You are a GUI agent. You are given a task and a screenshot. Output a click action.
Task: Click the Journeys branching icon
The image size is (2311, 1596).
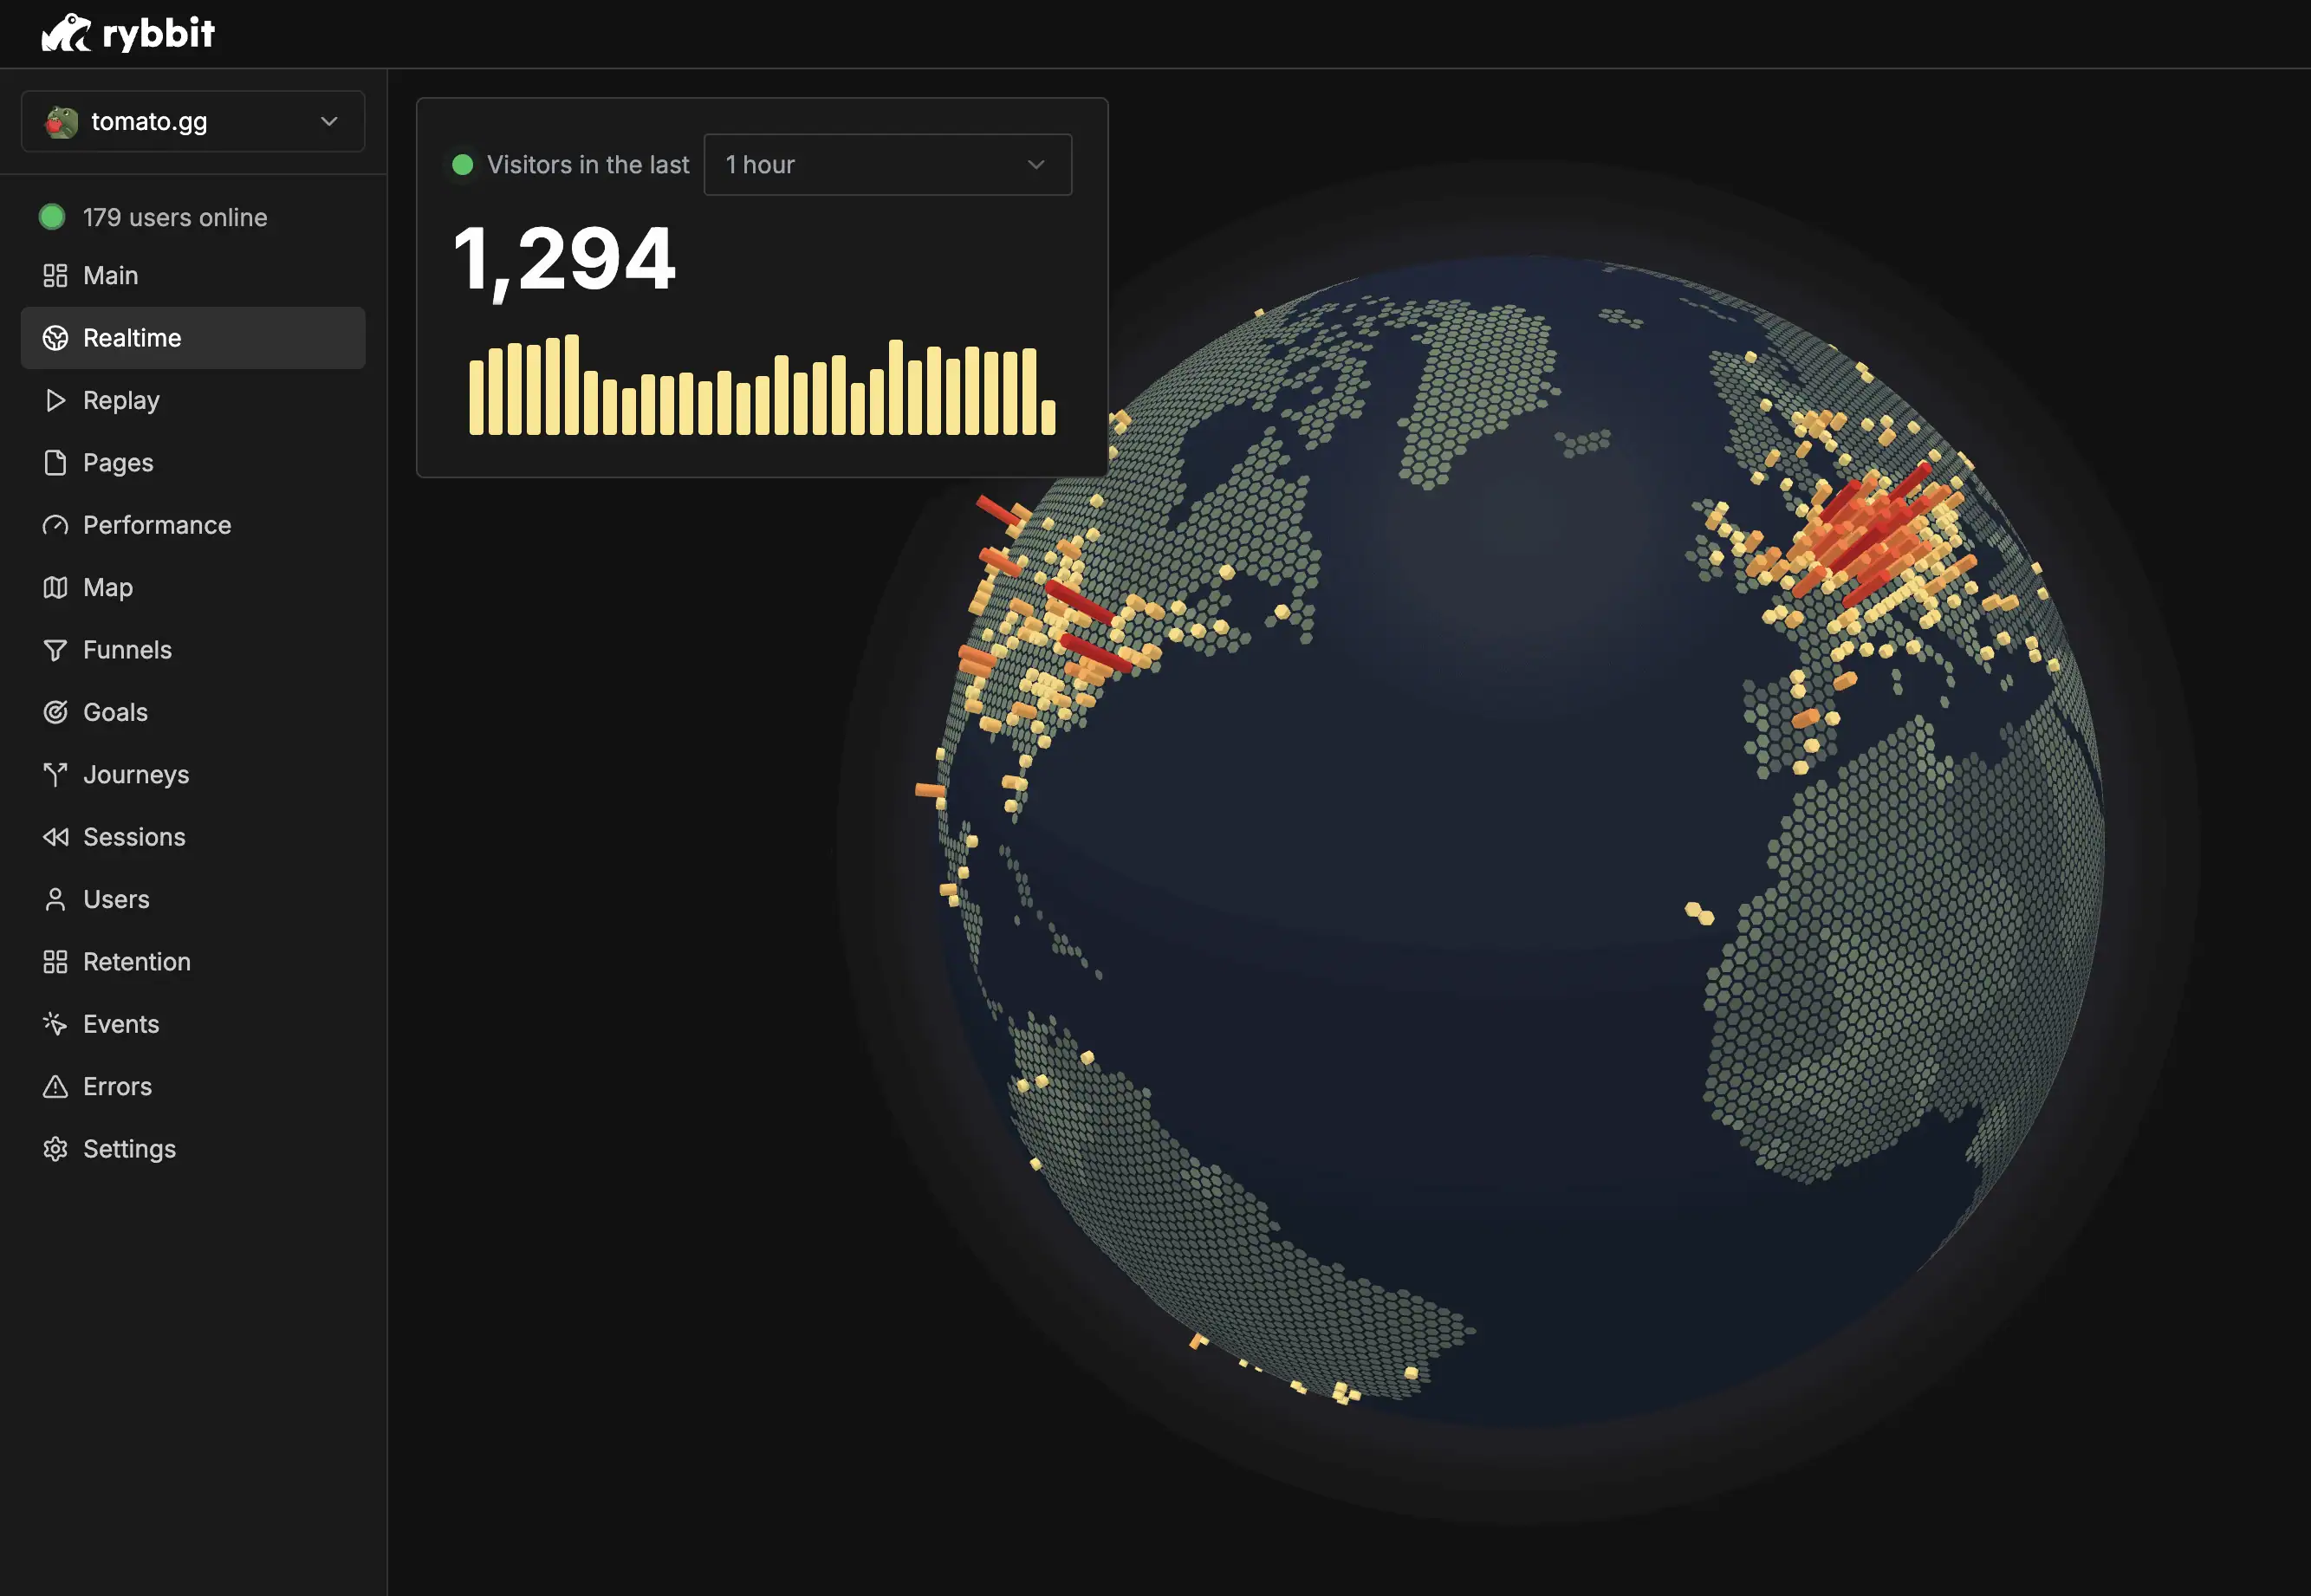tap(55, 774)
